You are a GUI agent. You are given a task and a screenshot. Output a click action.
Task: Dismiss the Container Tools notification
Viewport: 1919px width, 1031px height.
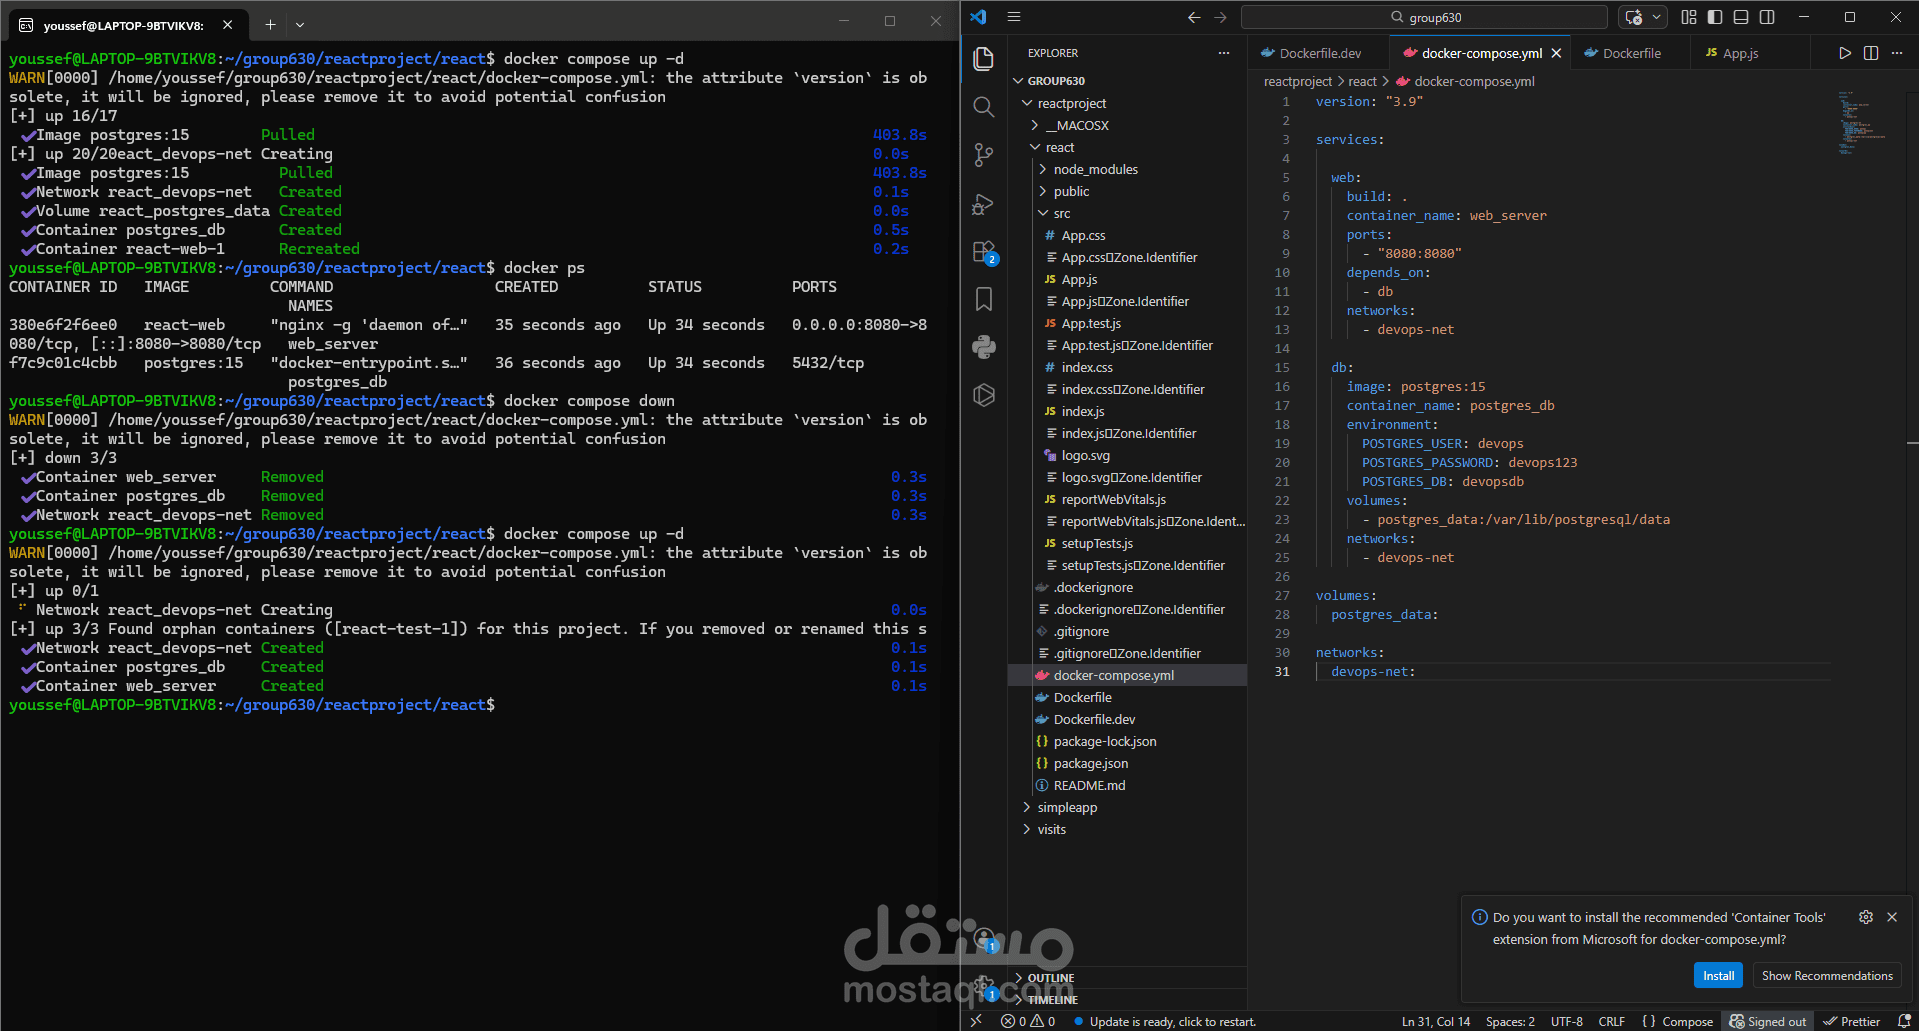pyautogui.click(x=1892, y=917)
